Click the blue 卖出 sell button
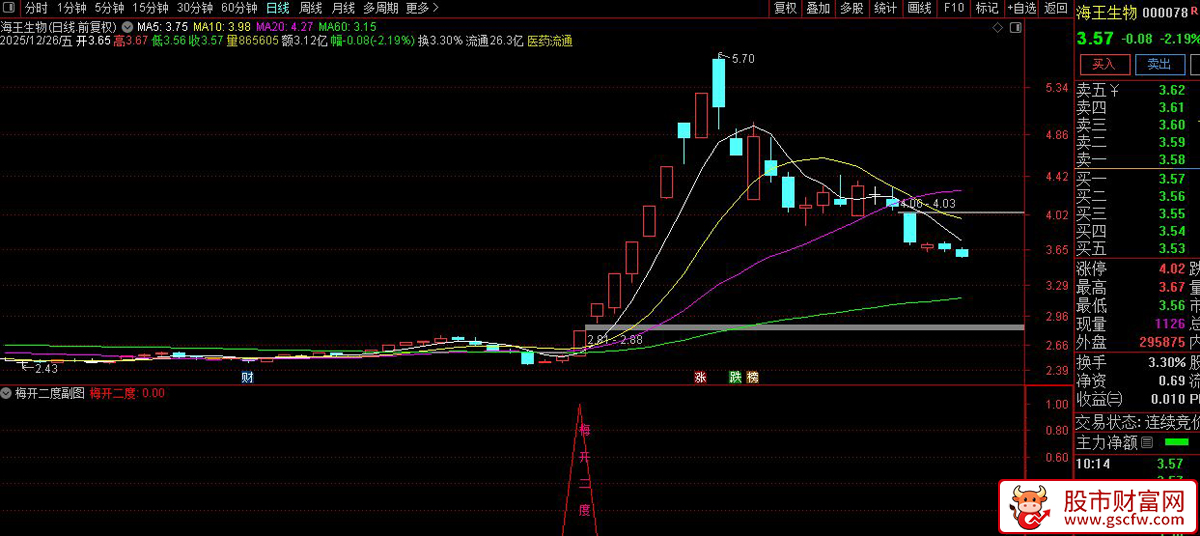Viewport: 1200px width, 536px height. [1159, 64]
